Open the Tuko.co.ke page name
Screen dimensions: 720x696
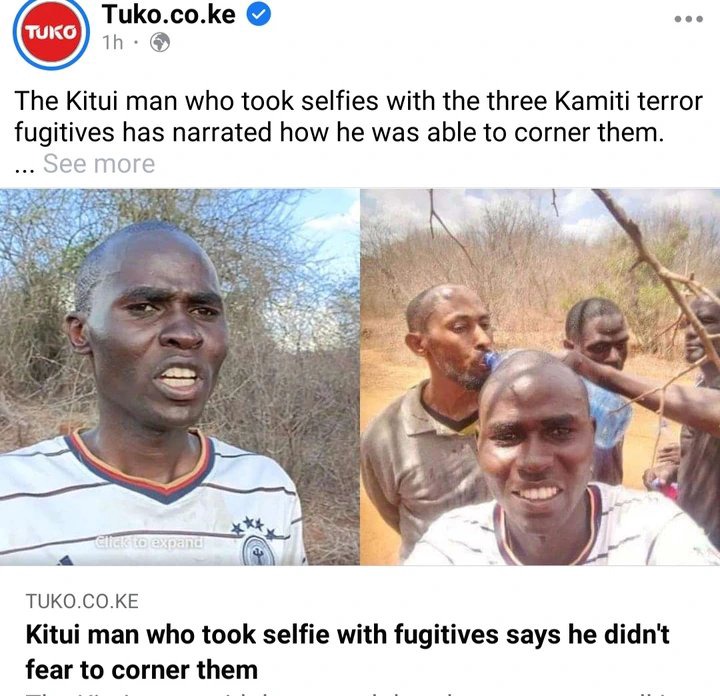point(169,14)
